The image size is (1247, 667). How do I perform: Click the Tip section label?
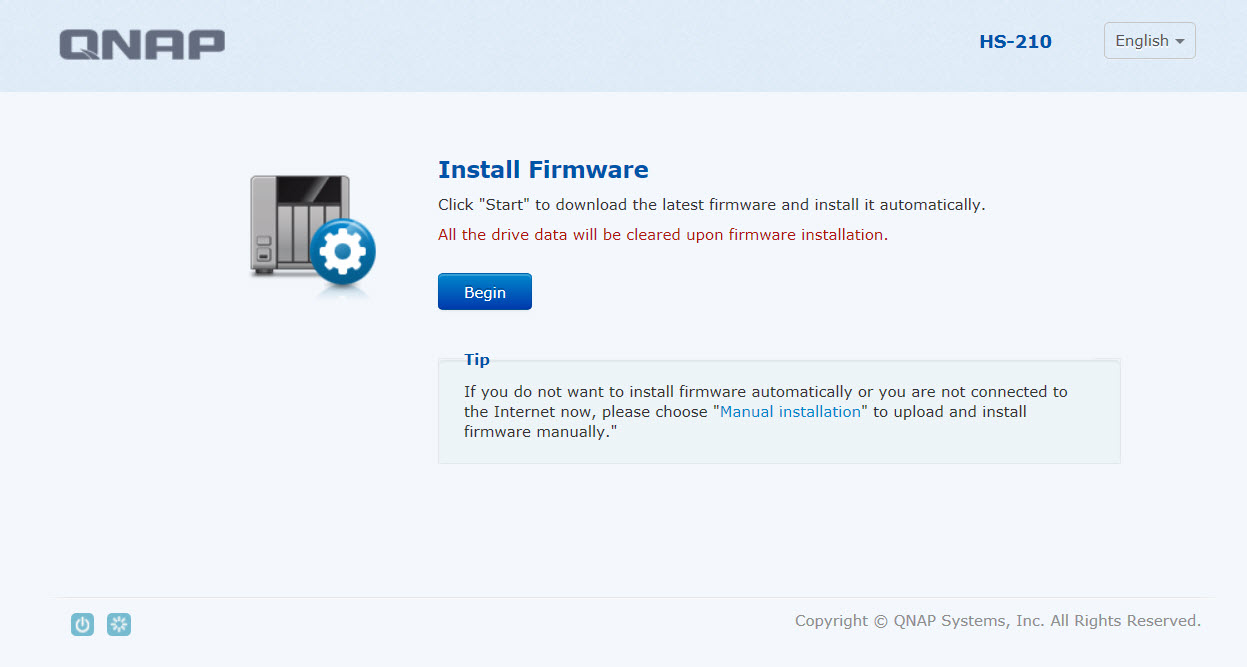coord(477,360)
